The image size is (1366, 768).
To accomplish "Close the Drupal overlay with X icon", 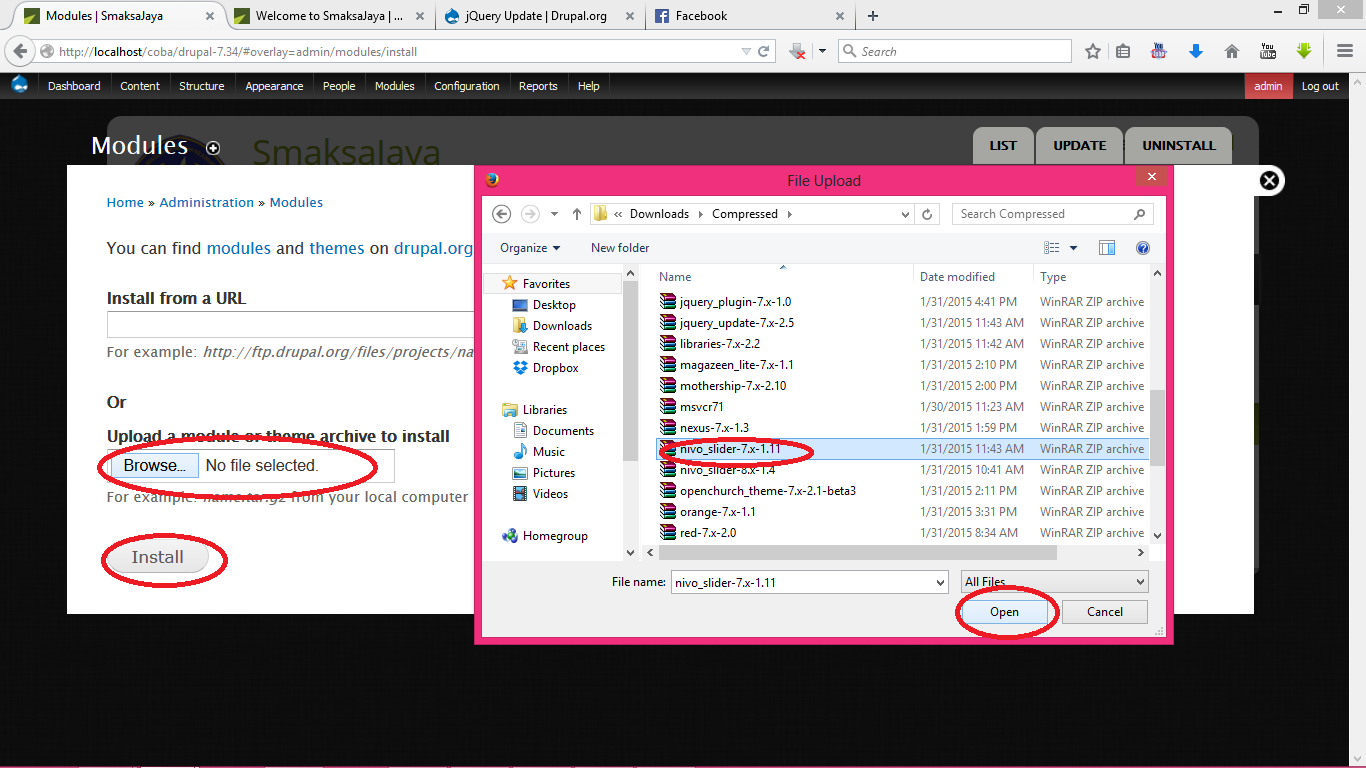I will [1269, 180].
